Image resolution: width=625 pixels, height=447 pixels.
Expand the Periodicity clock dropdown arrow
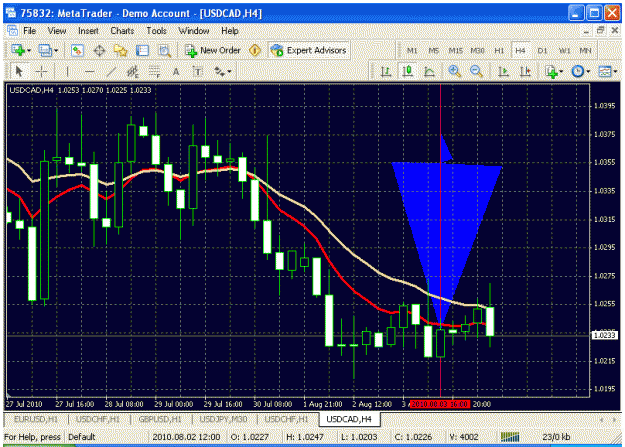pos(588,72)
